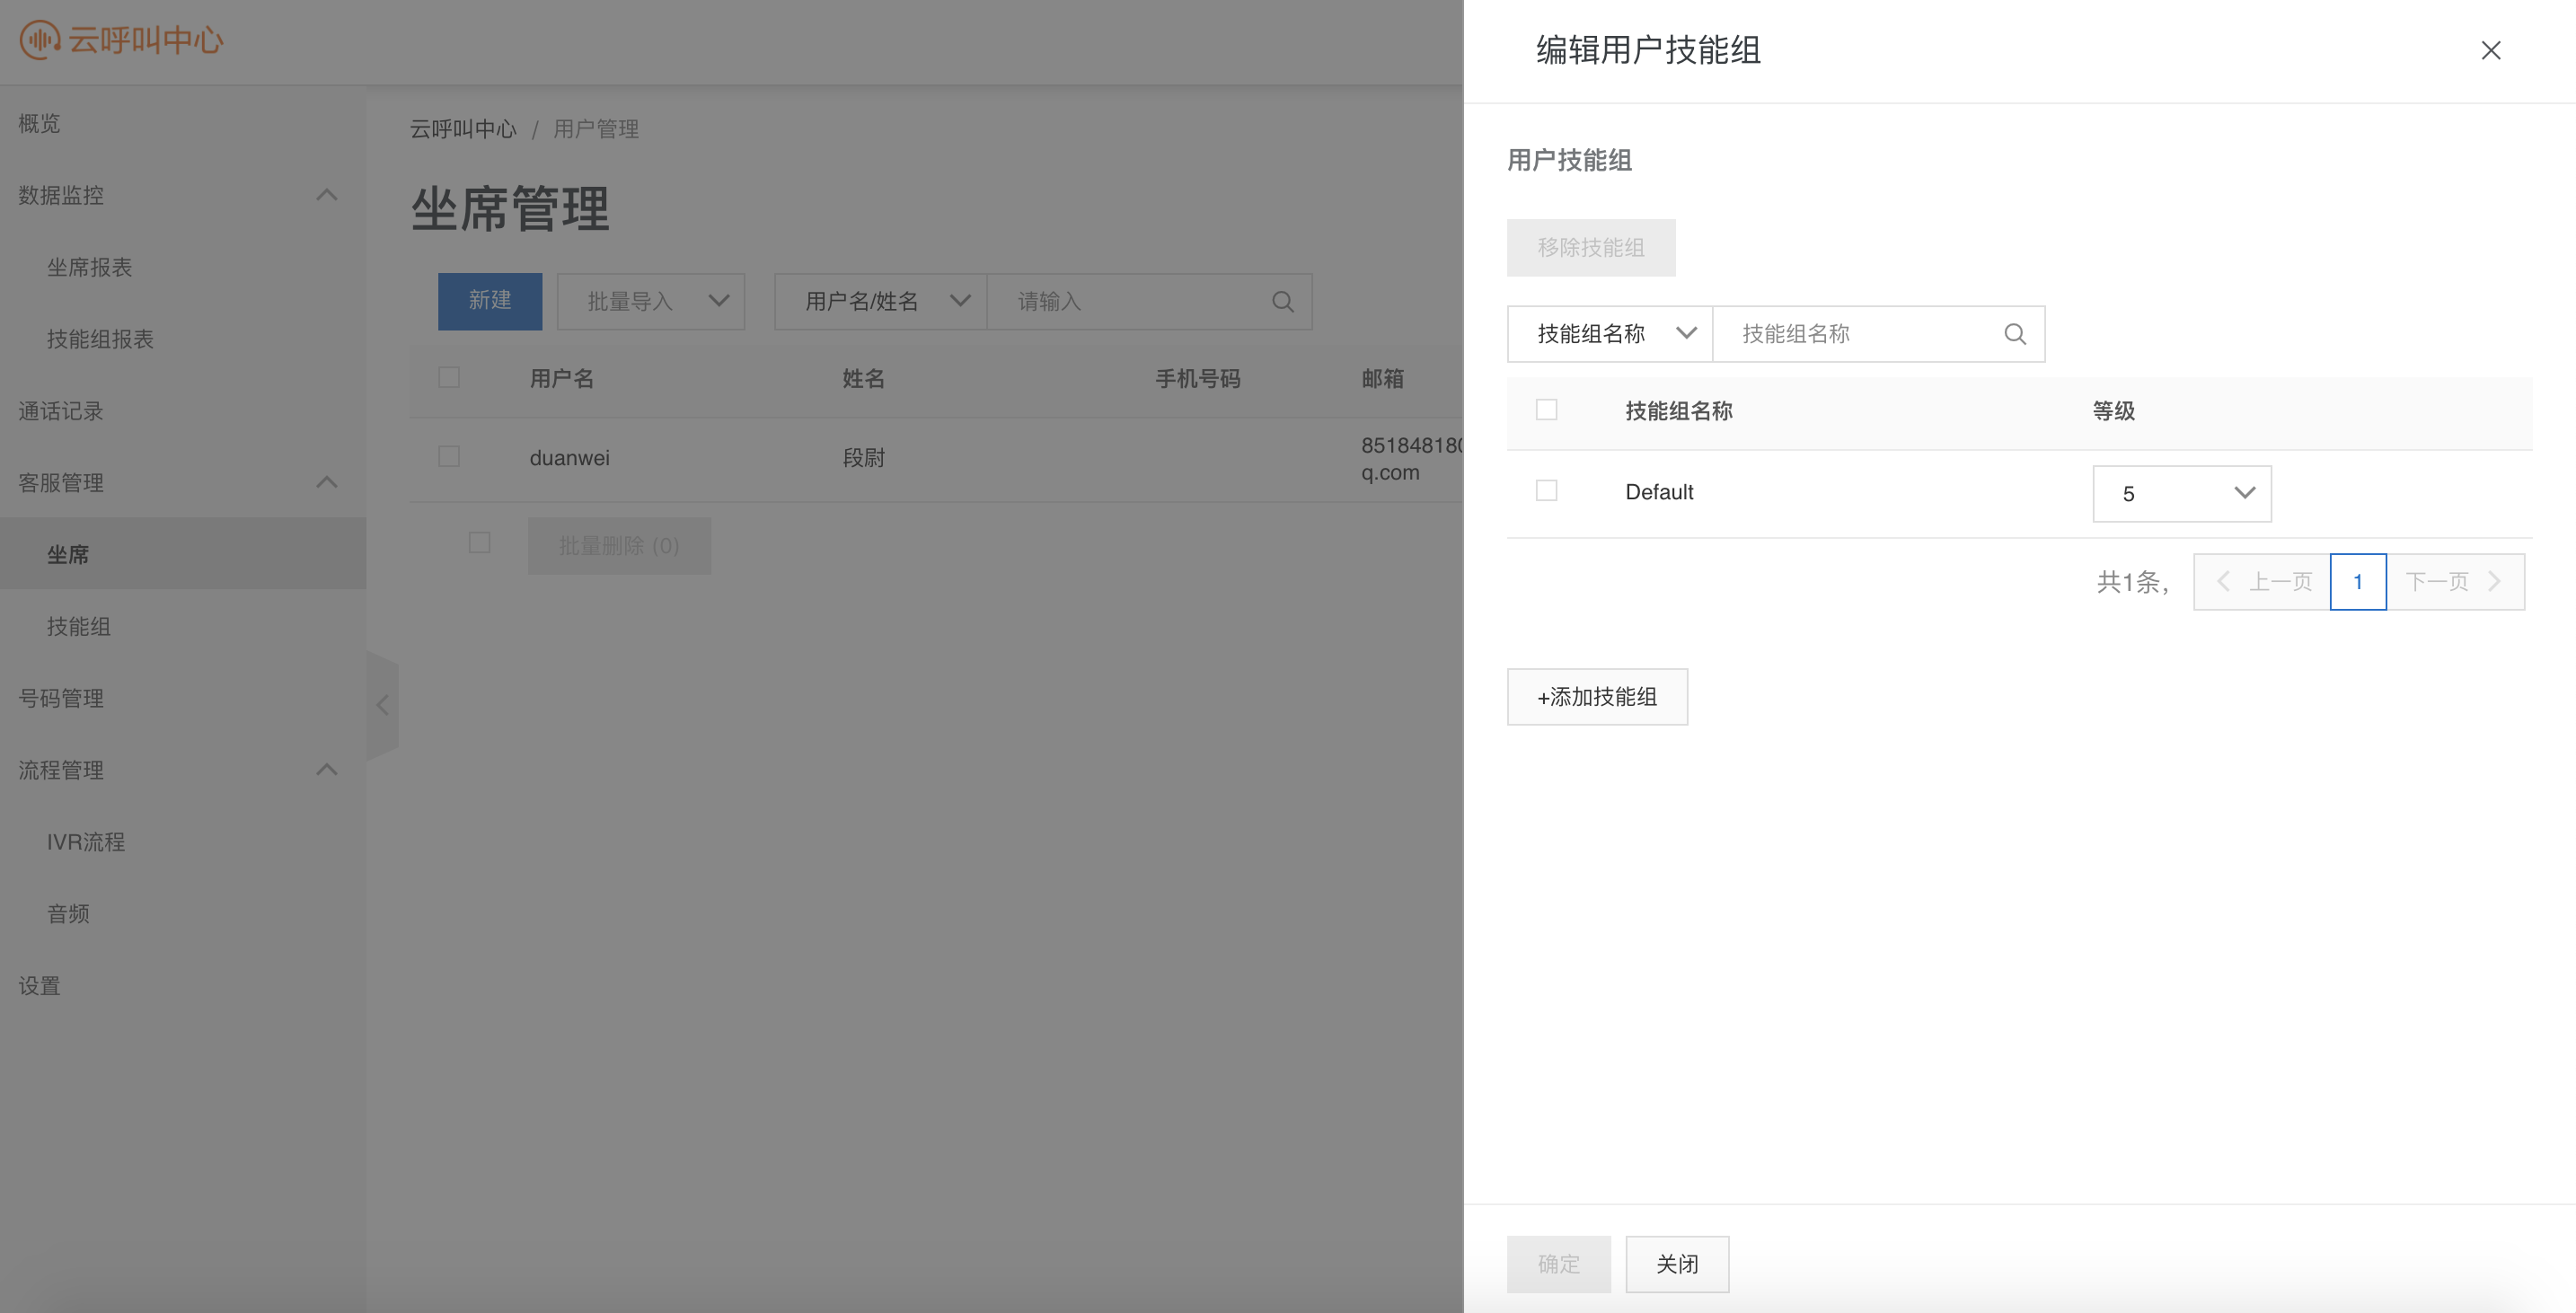Open the 批量导入 dropdown

click(x=650, y=302)
